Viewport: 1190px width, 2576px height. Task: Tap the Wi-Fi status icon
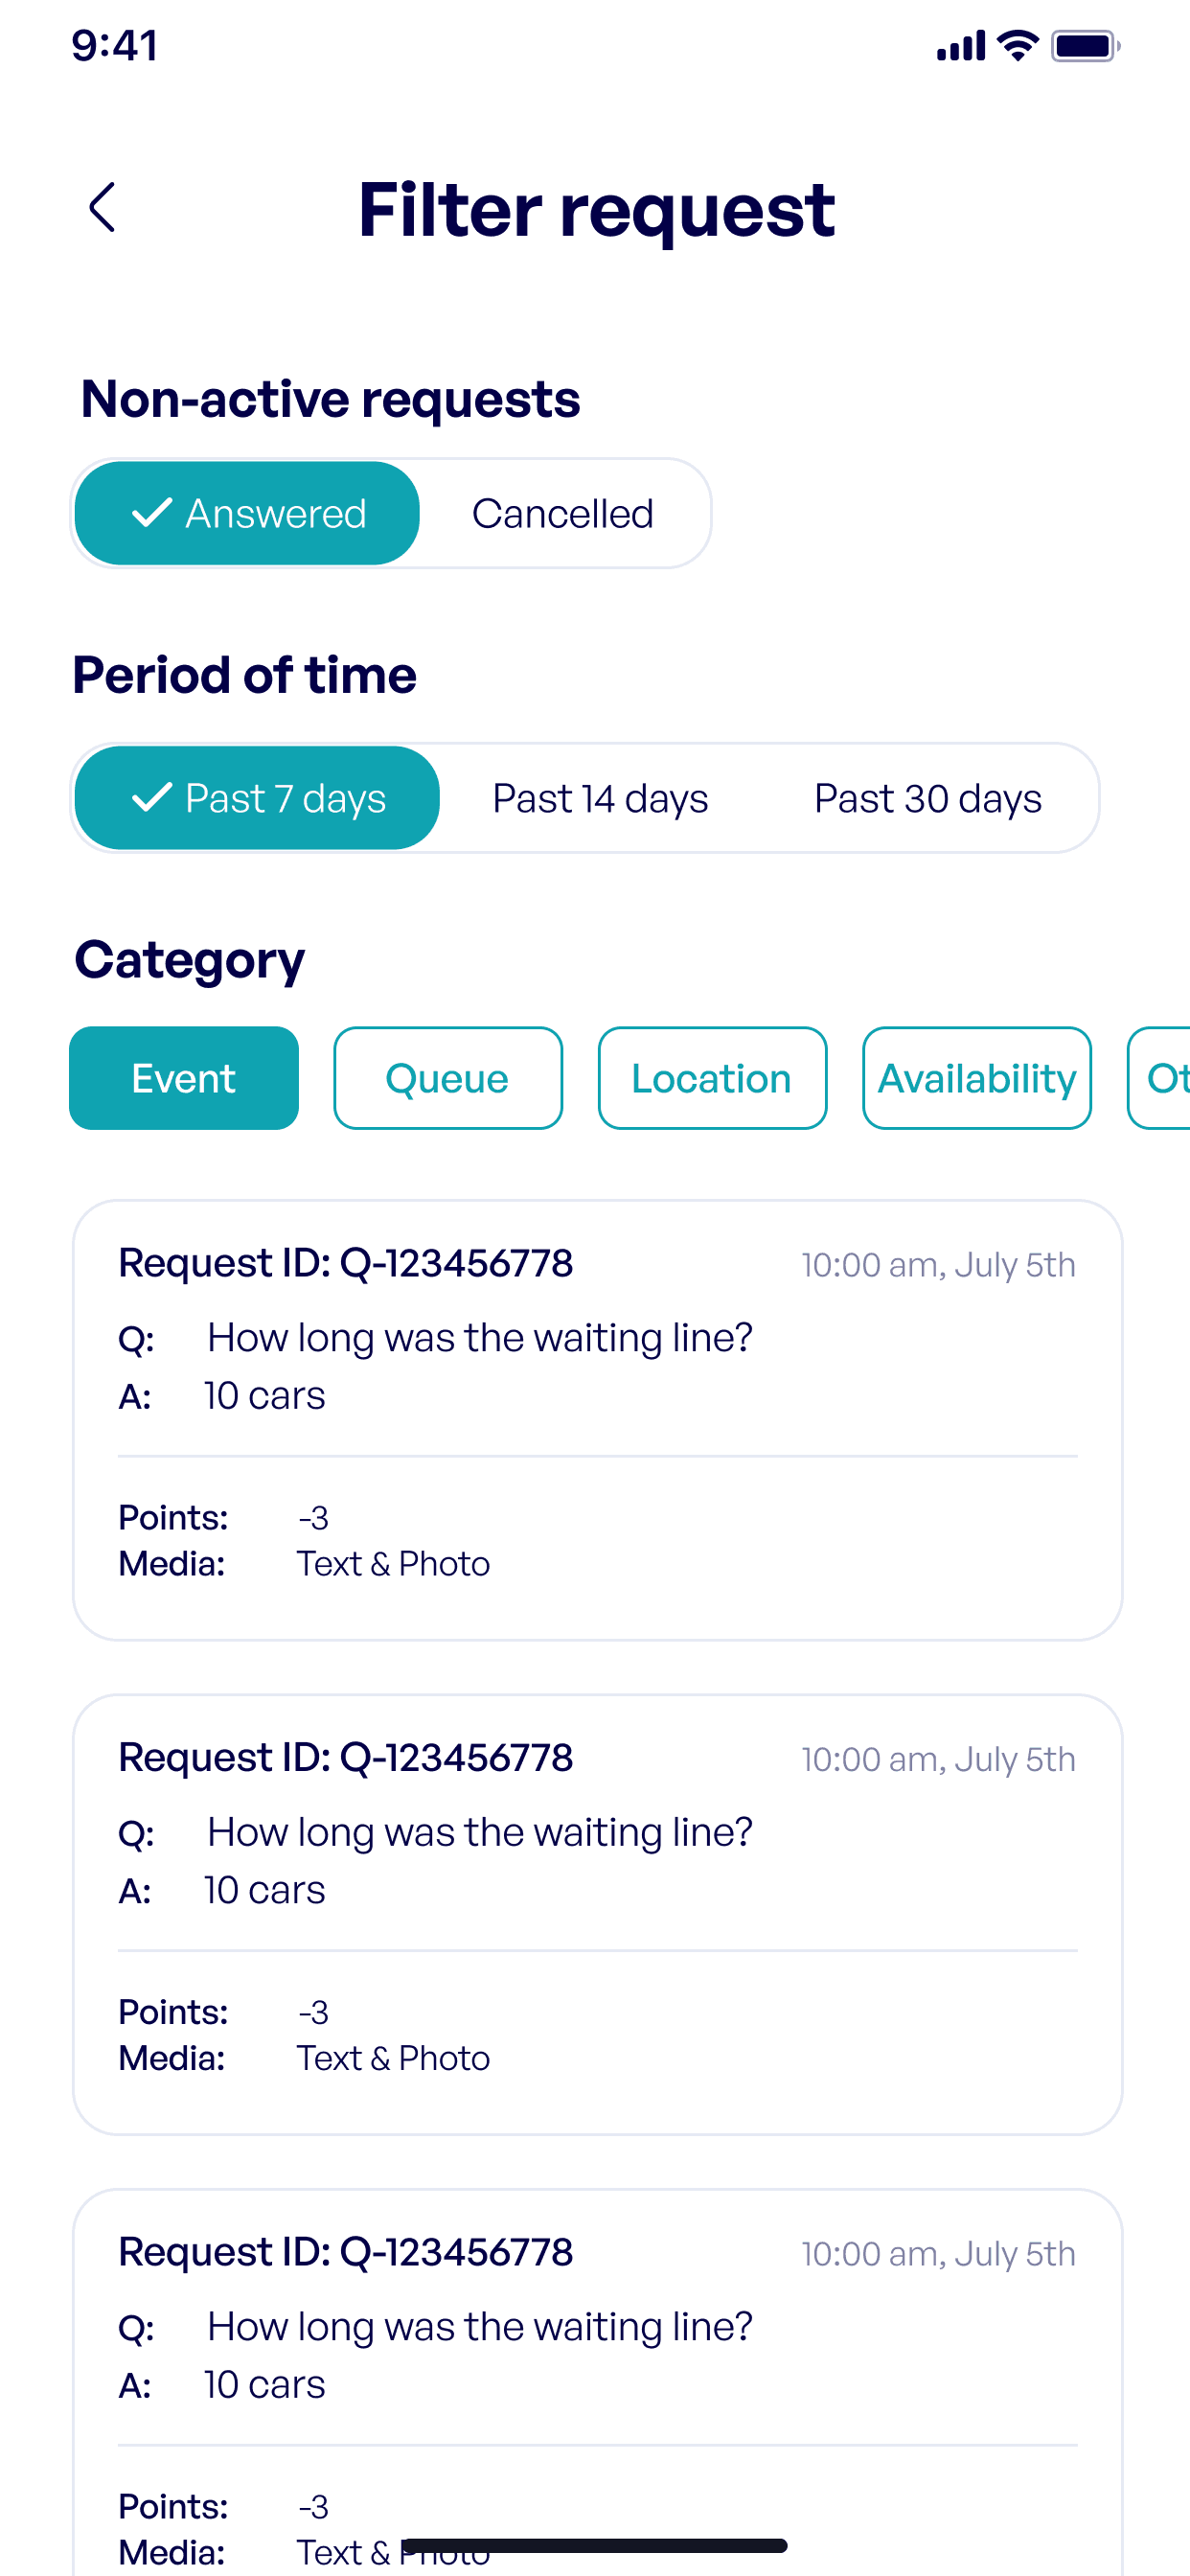click(1018, 45)
